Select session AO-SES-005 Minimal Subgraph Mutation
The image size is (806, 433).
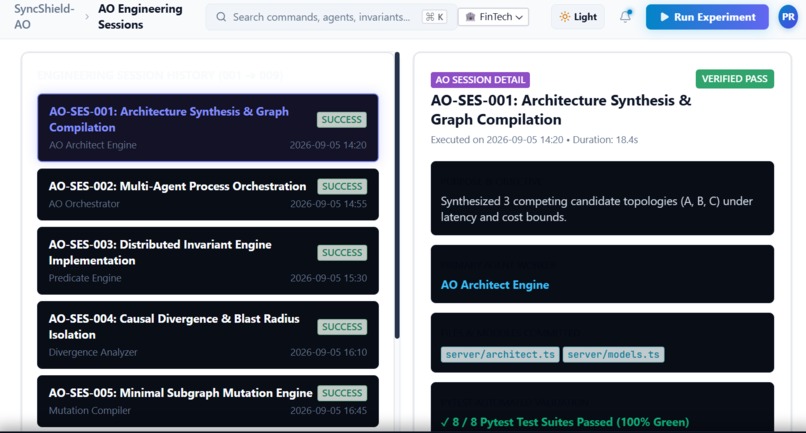click(x=208, y=401)
